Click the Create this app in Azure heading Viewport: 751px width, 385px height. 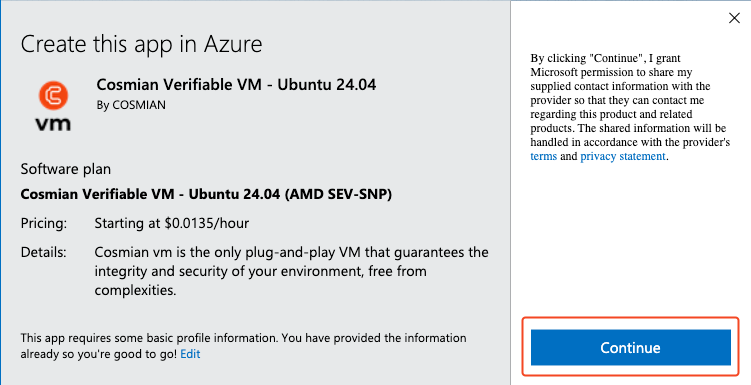pyautogui.click(x=141, y=44)
